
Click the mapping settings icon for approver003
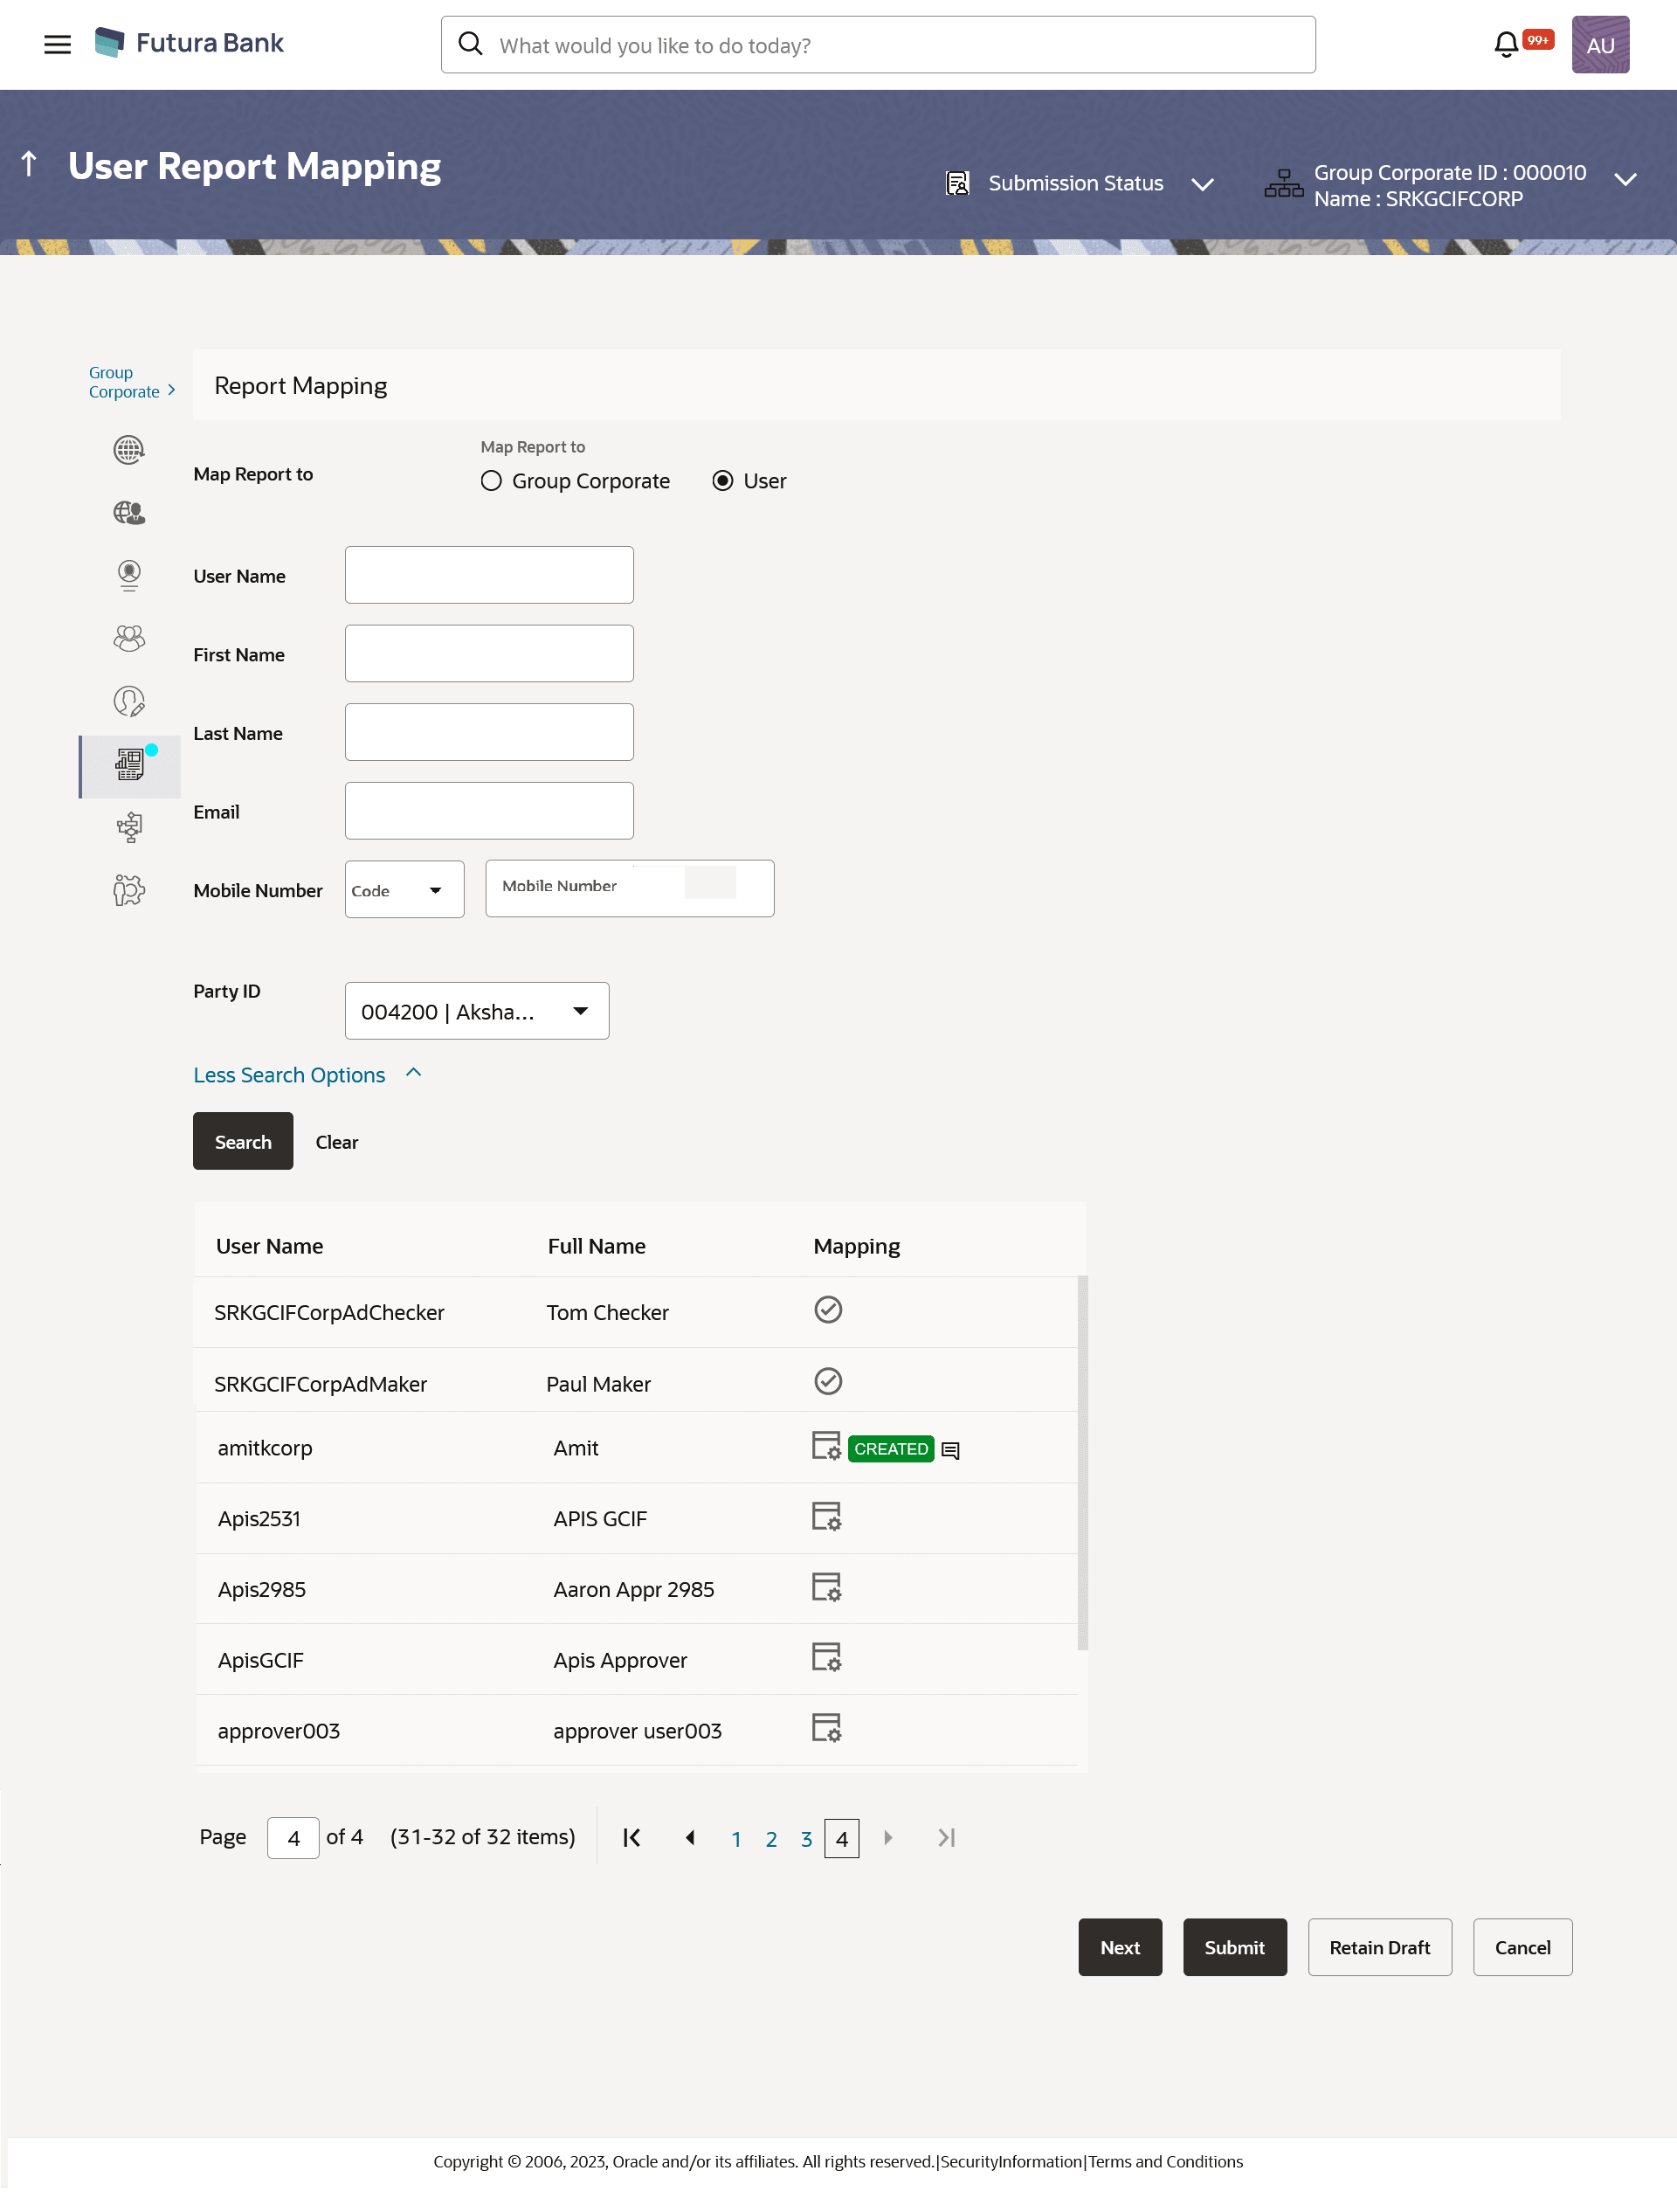click(x=826, y=1728)
